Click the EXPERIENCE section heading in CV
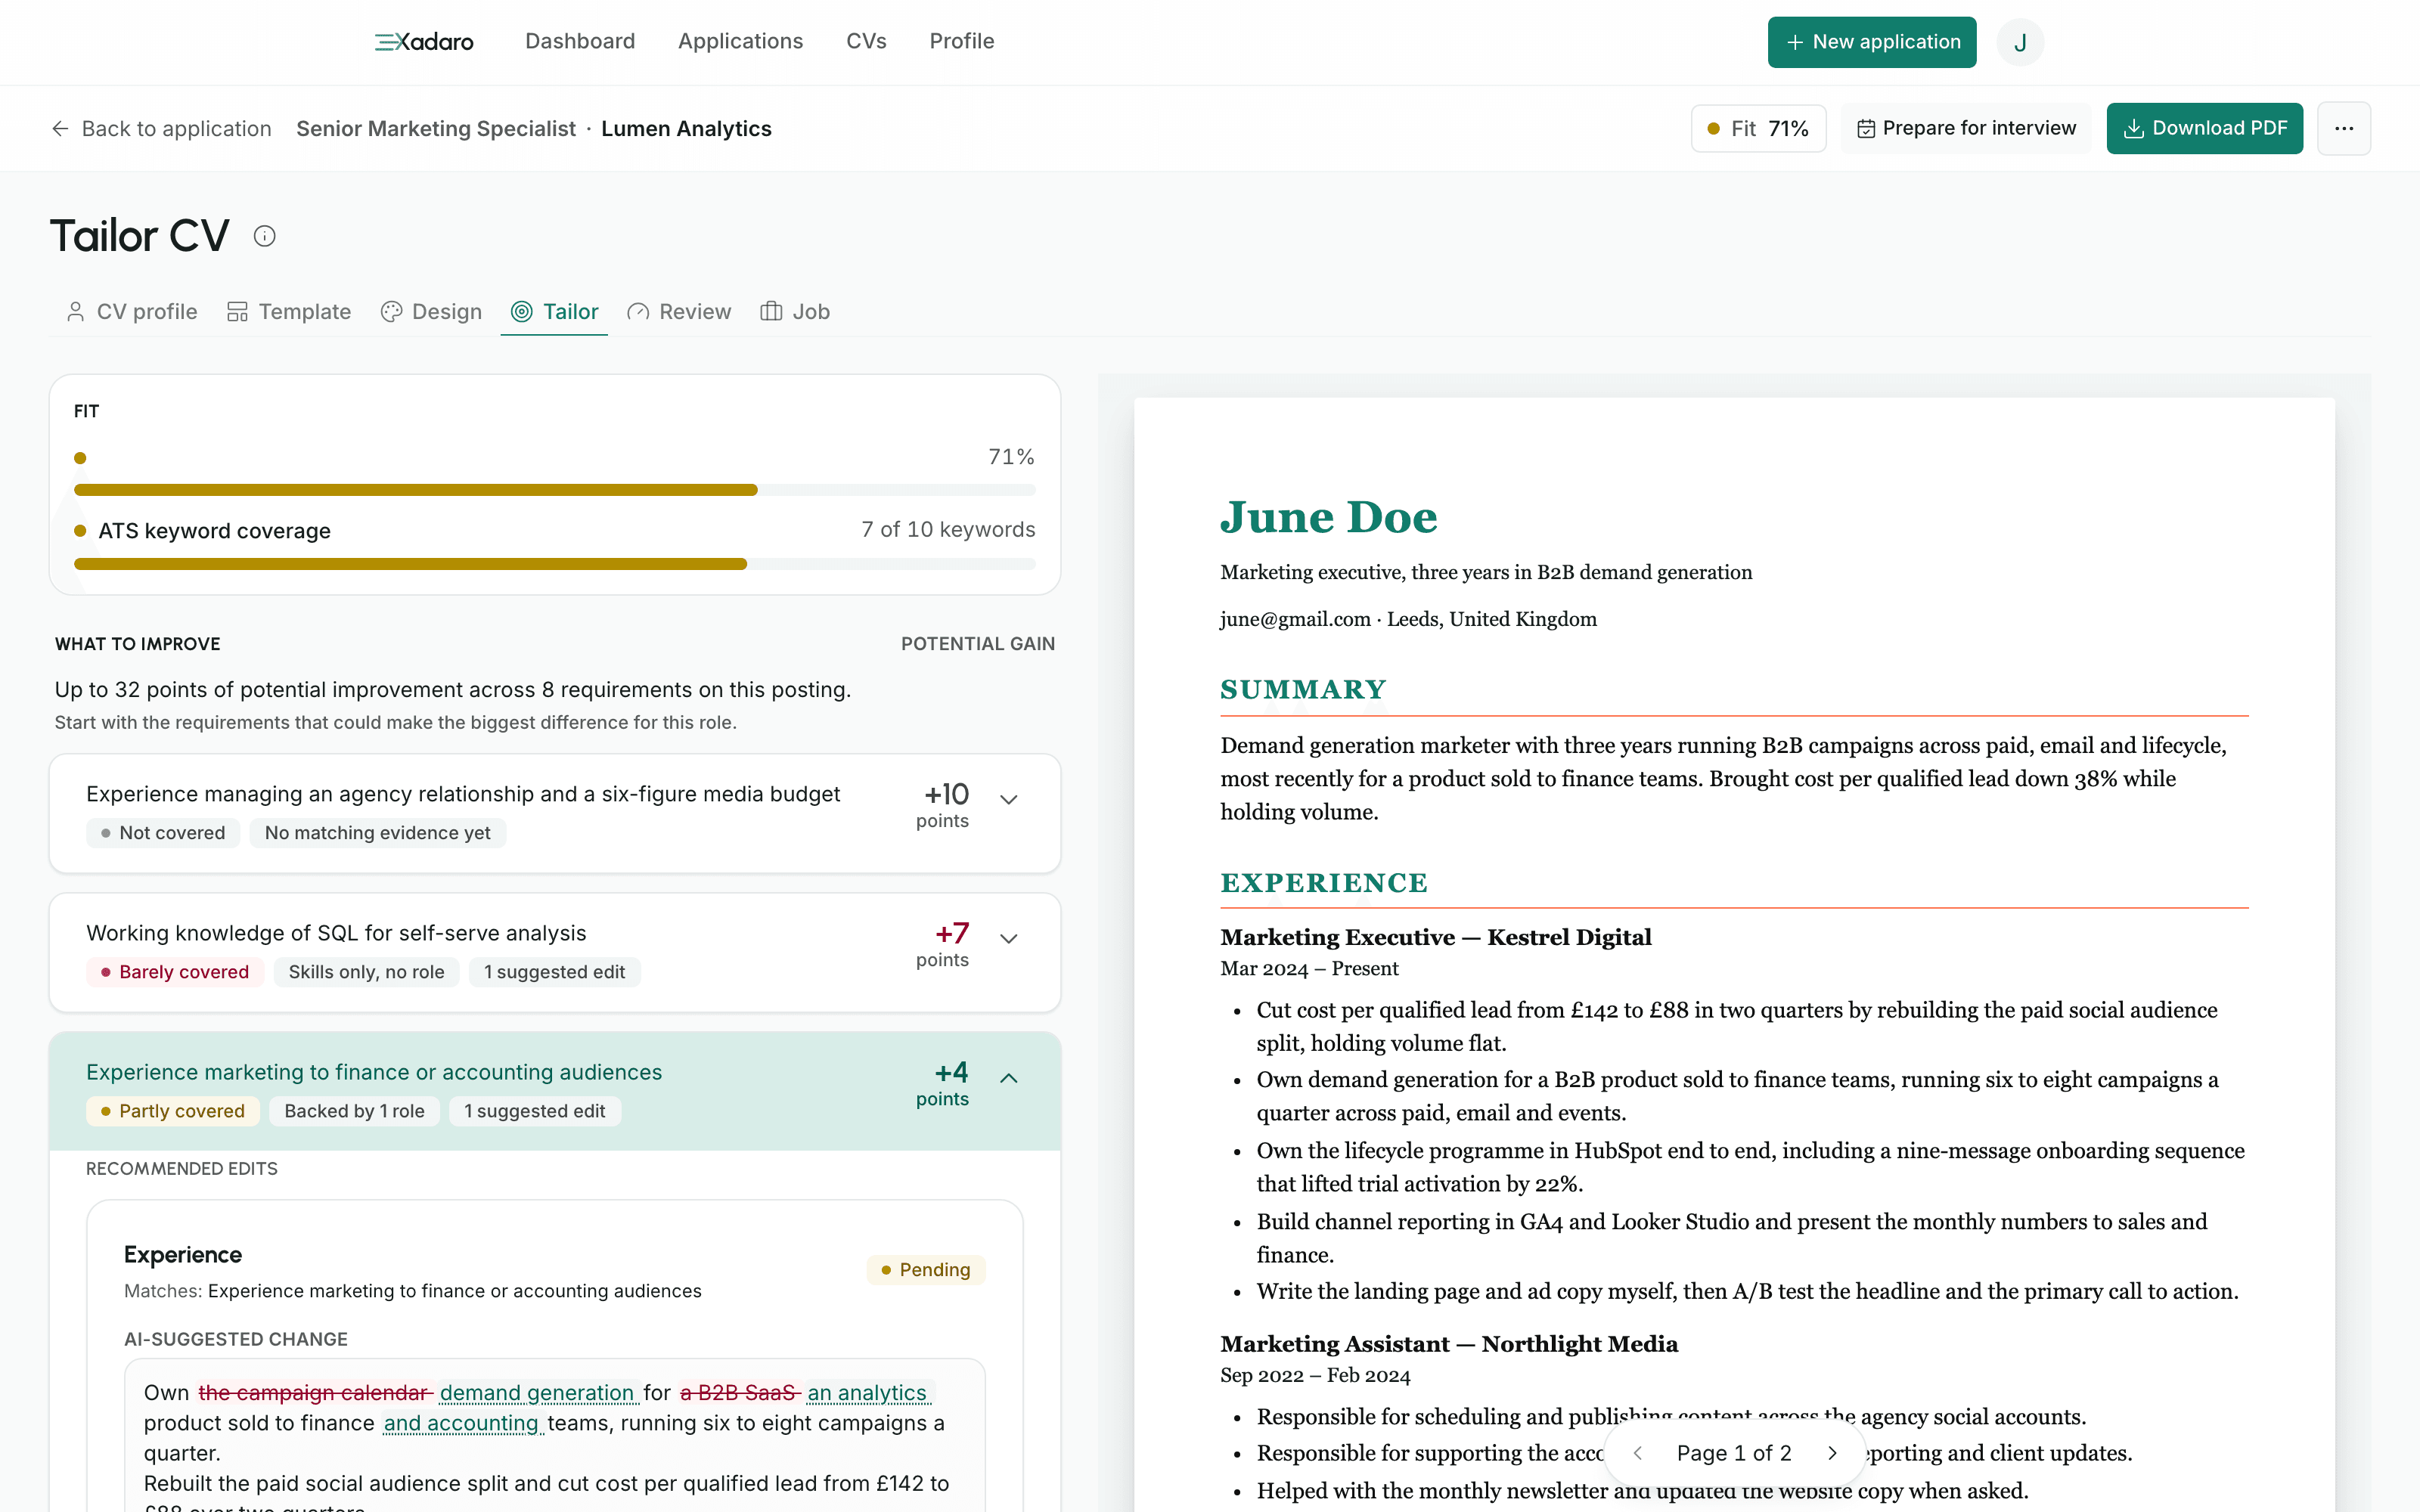The width and height of the screenshot is (2420, 1512). pyautogui.click(x=1324, y=883)
